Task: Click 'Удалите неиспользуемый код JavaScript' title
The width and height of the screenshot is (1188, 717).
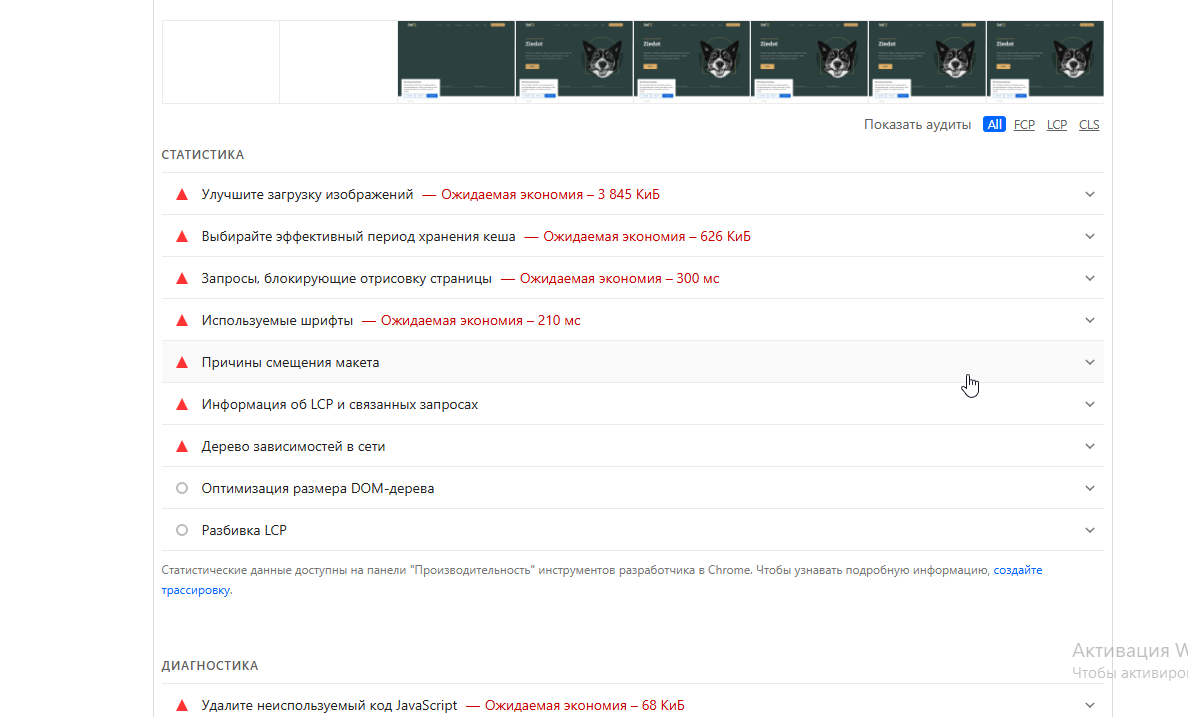Action: (329, 706)
